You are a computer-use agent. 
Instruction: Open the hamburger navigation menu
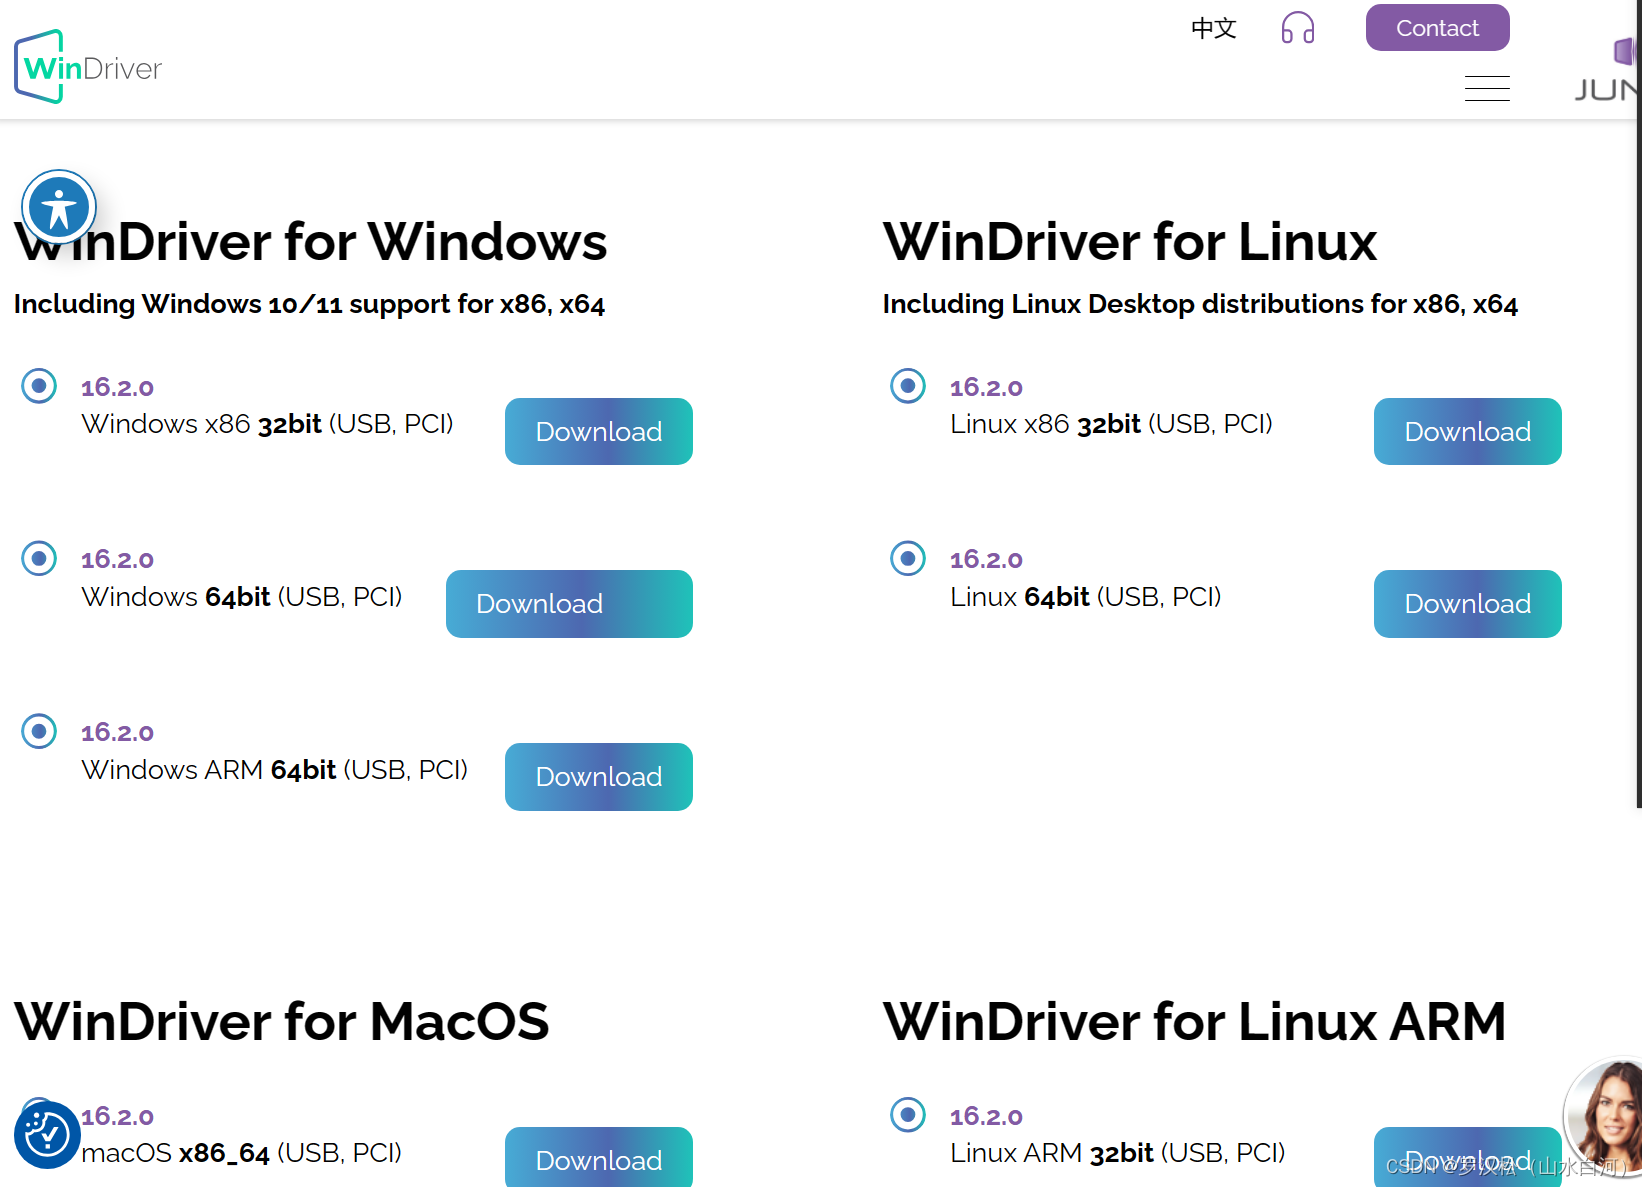pyautogui.click(x=1487, y=89)
